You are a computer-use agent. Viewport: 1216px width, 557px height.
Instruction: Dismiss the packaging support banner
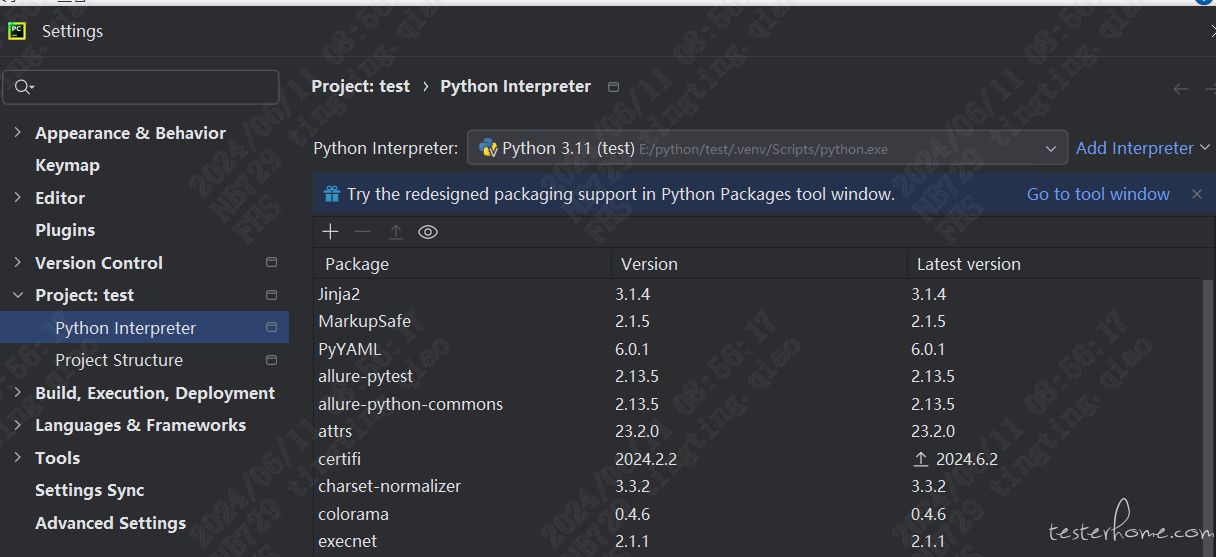point(1197,194)
